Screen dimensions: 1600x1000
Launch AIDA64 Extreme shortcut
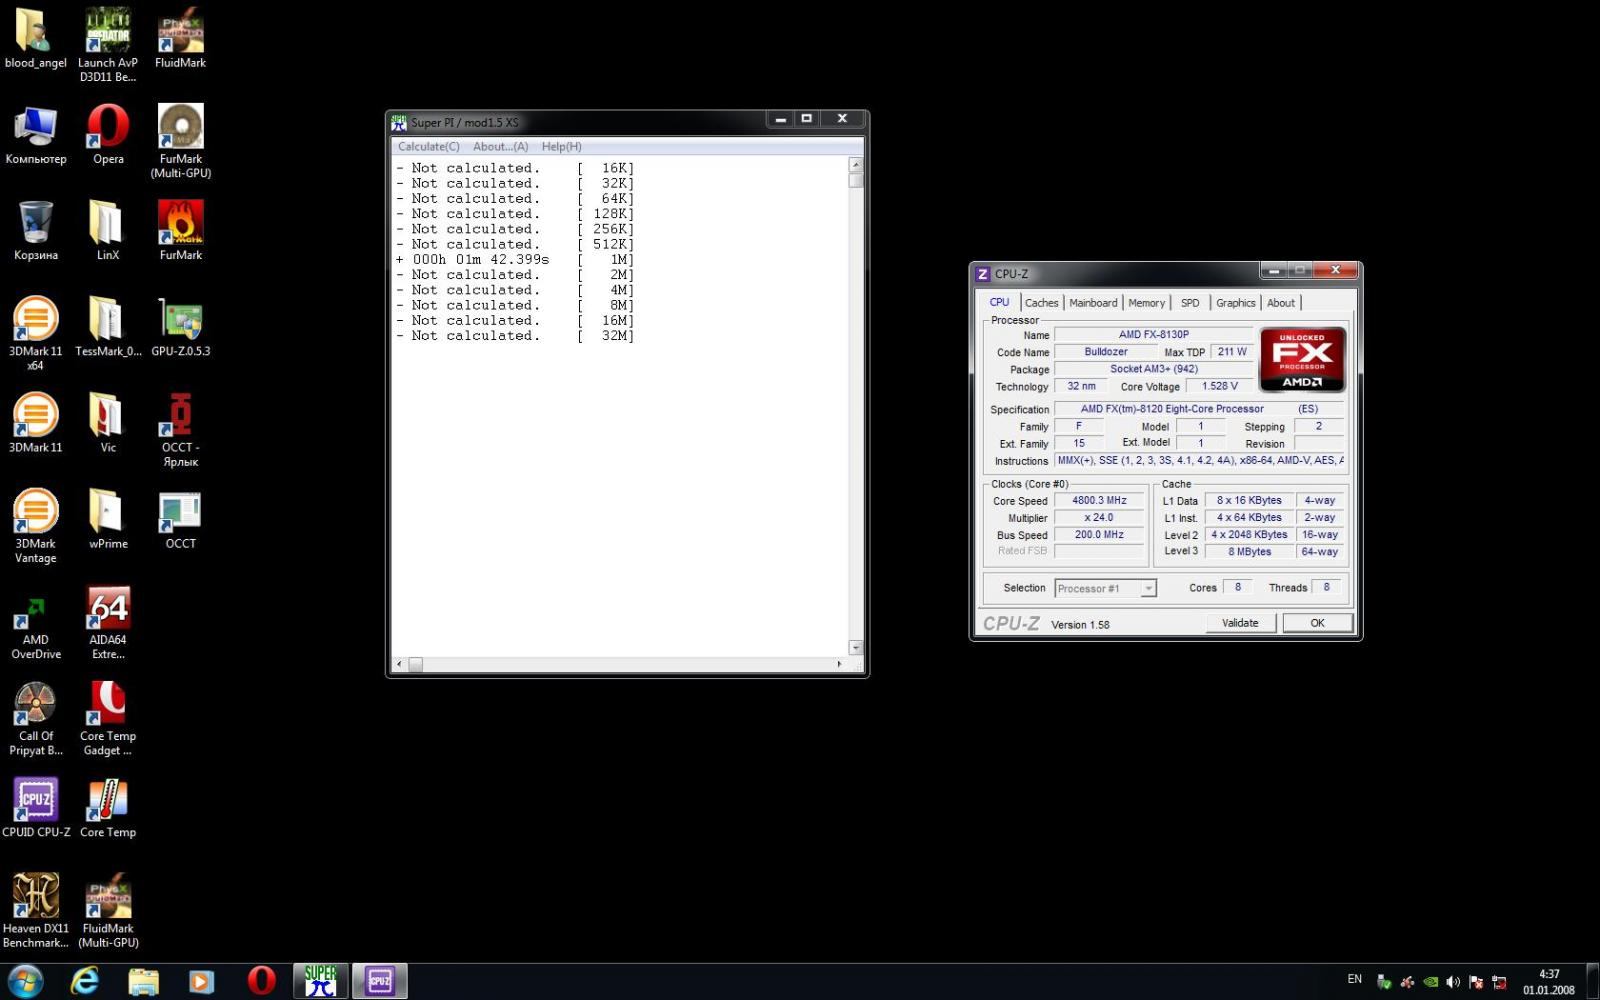coord(108,623)
